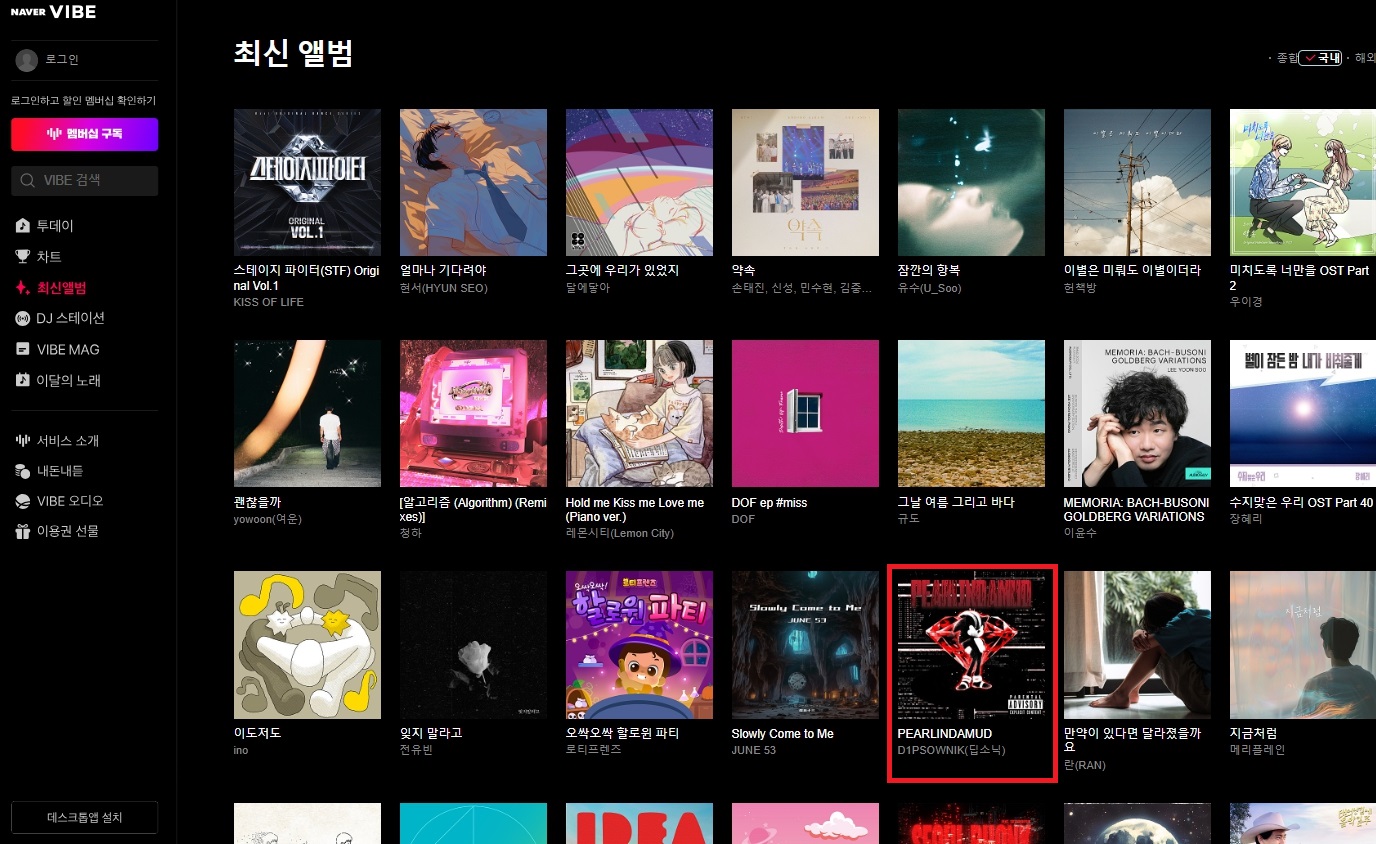This screenshot has height=844, width=1376.
Task: Click artist name 레몬시티(Lemon City)
Action: click(x=620, y=533)
